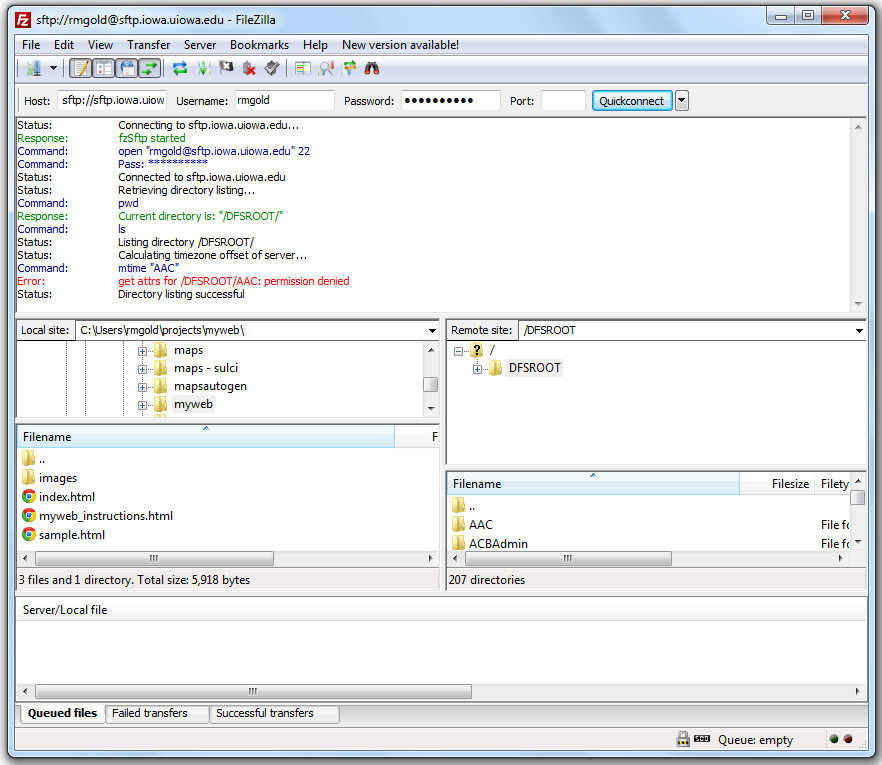
Task: Select index.html in the local file list
Action: click(66, 497)
